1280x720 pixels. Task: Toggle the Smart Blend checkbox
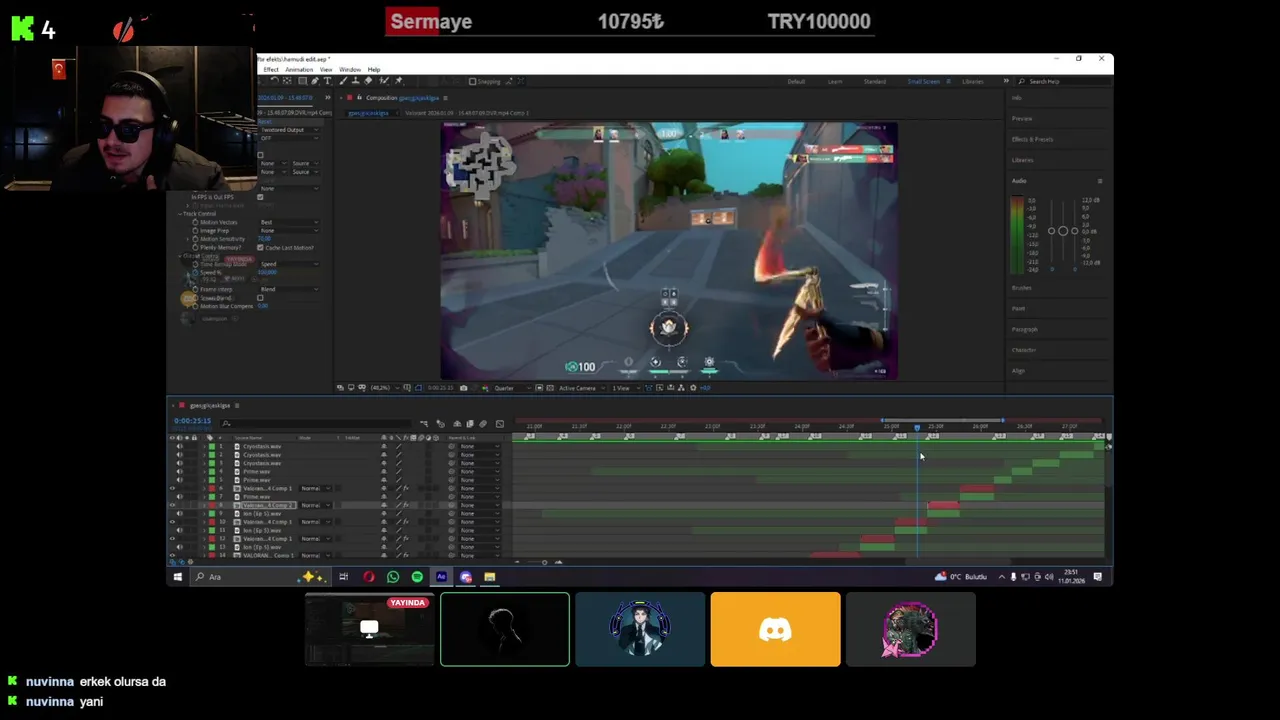tap(260, 298)
